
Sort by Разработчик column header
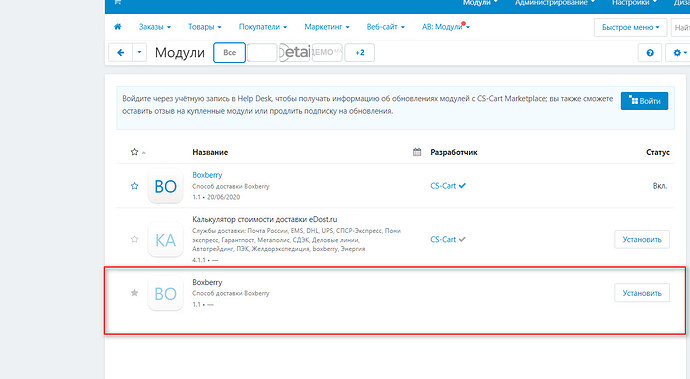[x=454, y=152]
